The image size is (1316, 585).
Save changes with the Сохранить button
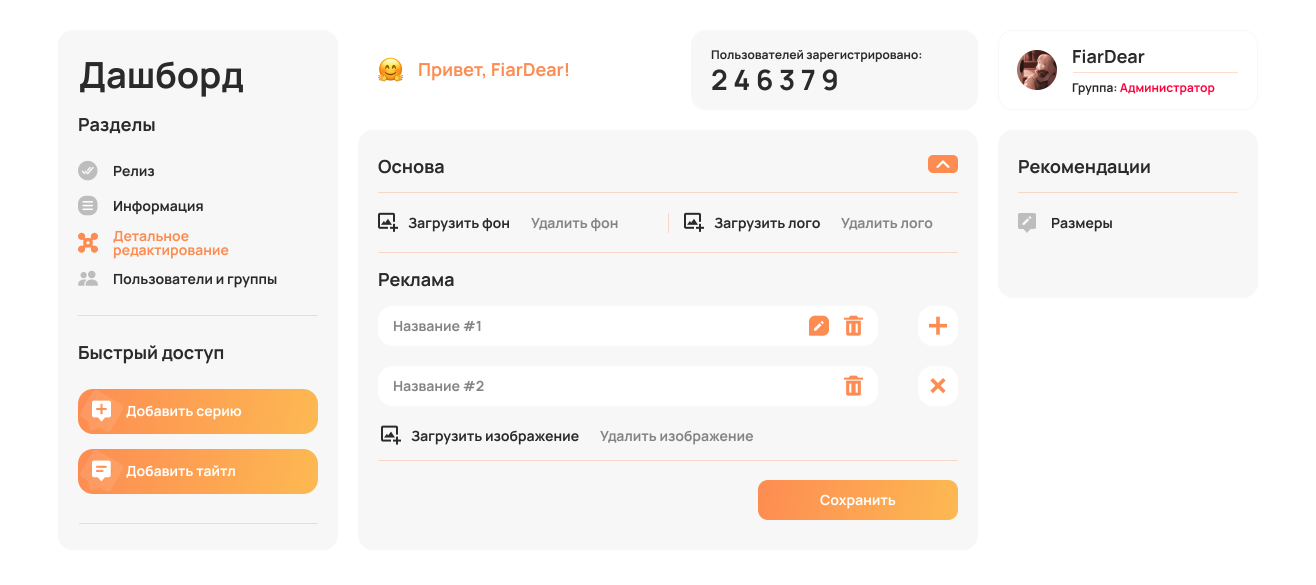(857, 500)
